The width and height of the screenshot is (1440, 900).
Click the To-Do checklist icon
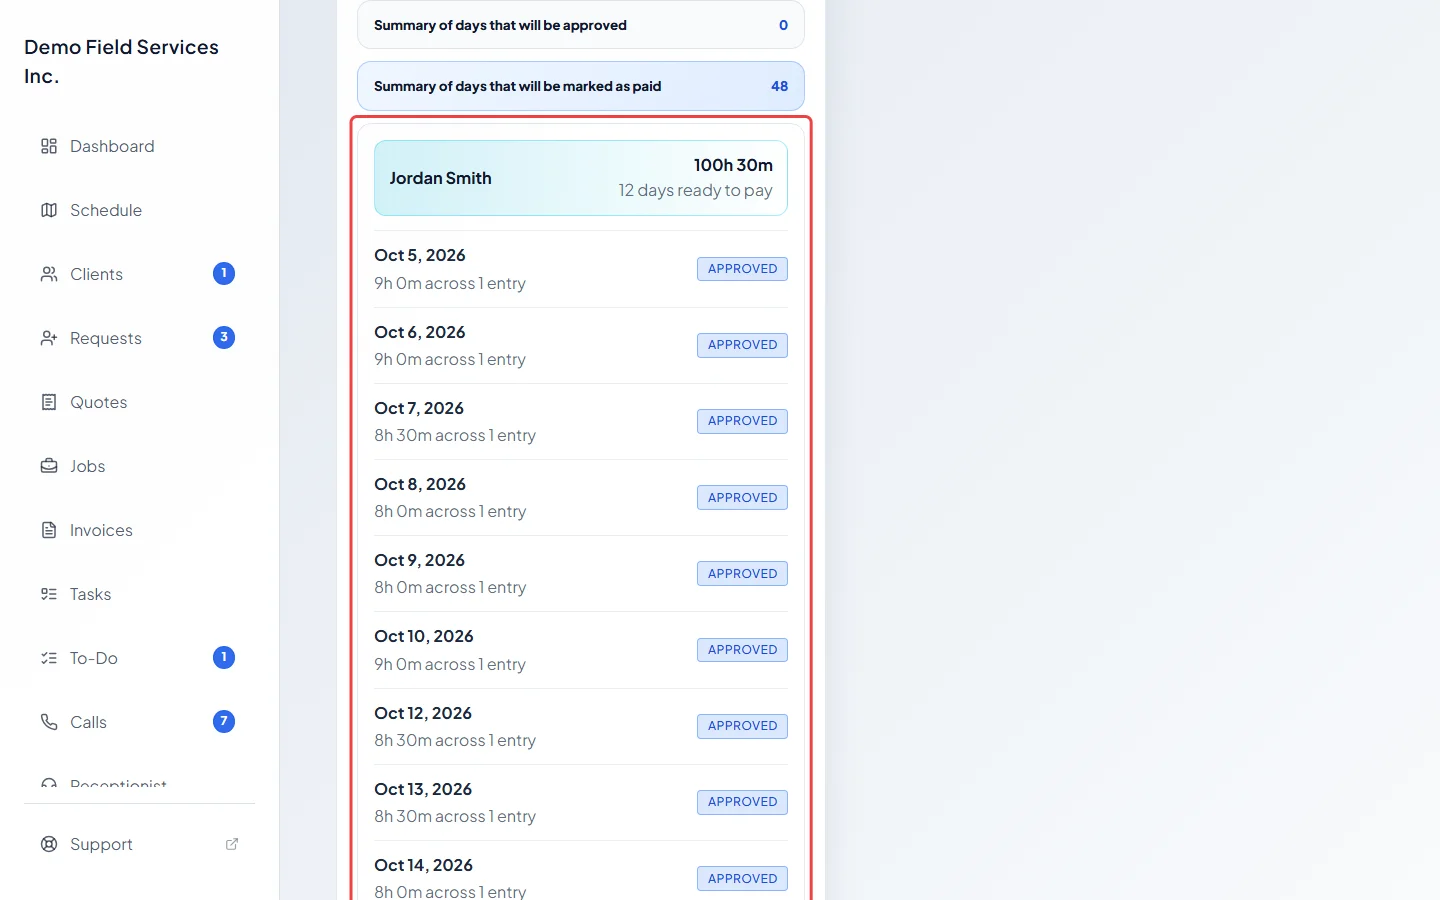tap(49, 658)
